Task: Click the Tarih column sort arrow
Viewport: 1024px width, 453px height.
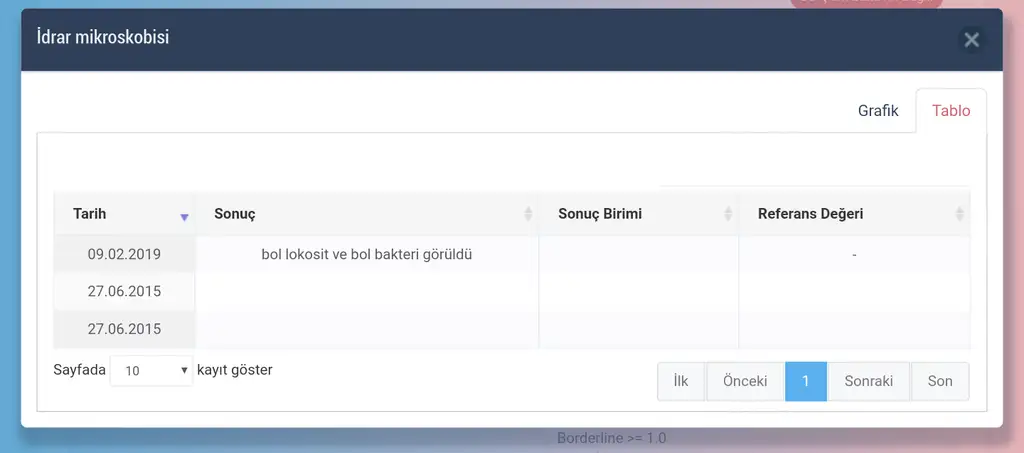Action: (x=184, y=216)
